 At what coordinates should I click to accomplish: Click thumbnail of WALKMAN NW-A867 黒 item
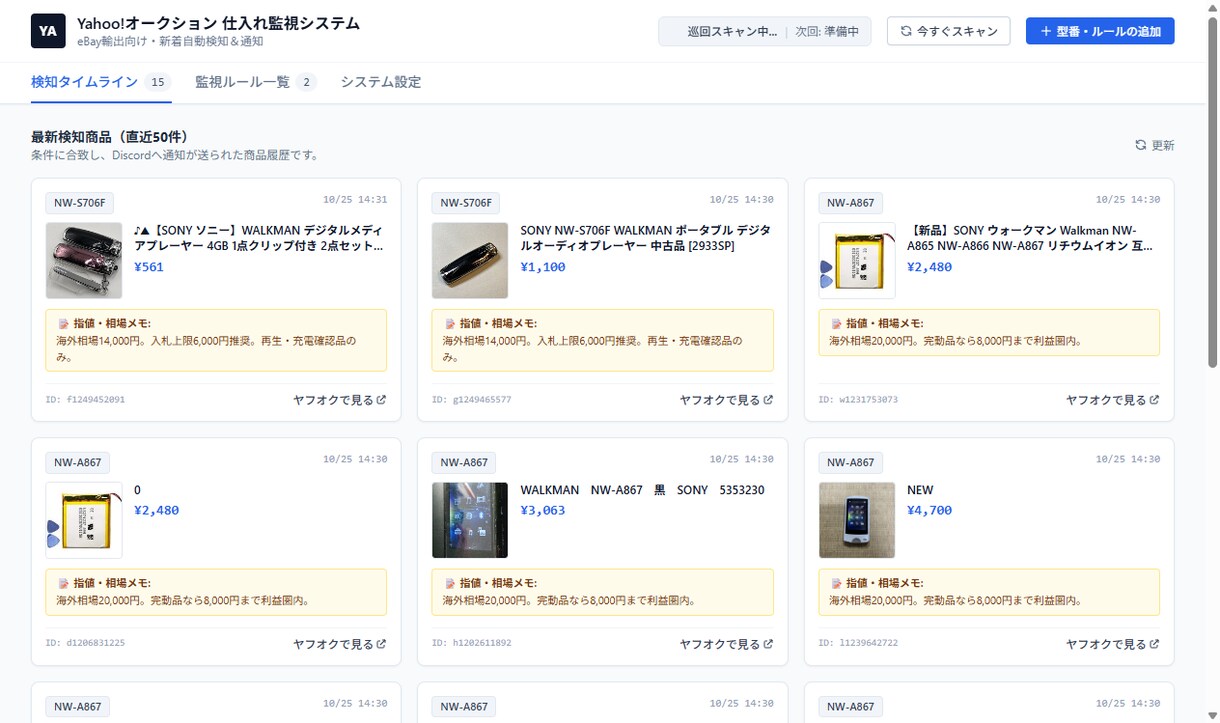click(x=470, y=520)
